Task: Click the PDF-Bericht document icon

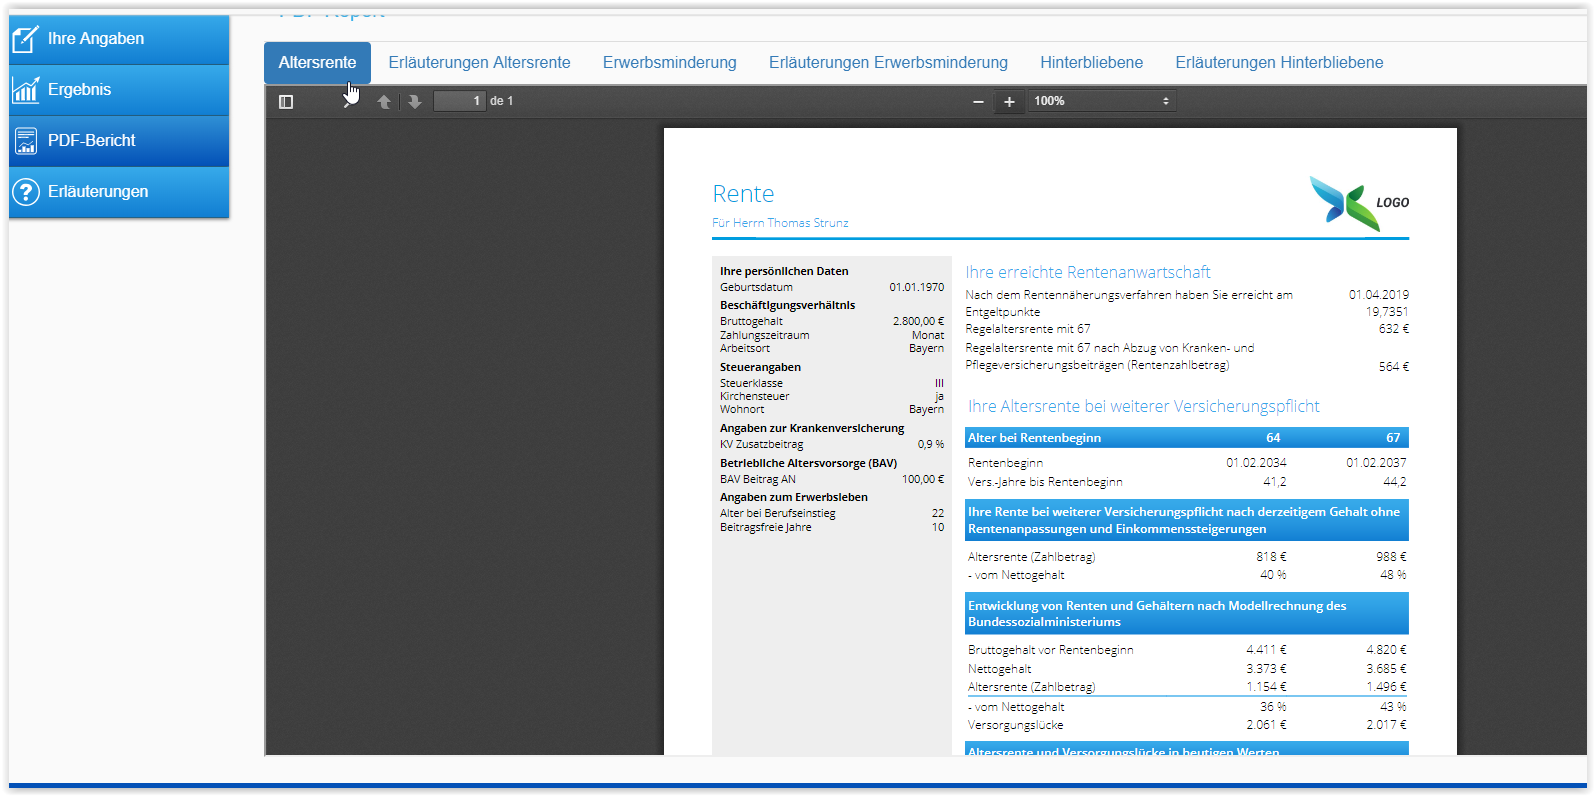Action: tap(25, 141)
